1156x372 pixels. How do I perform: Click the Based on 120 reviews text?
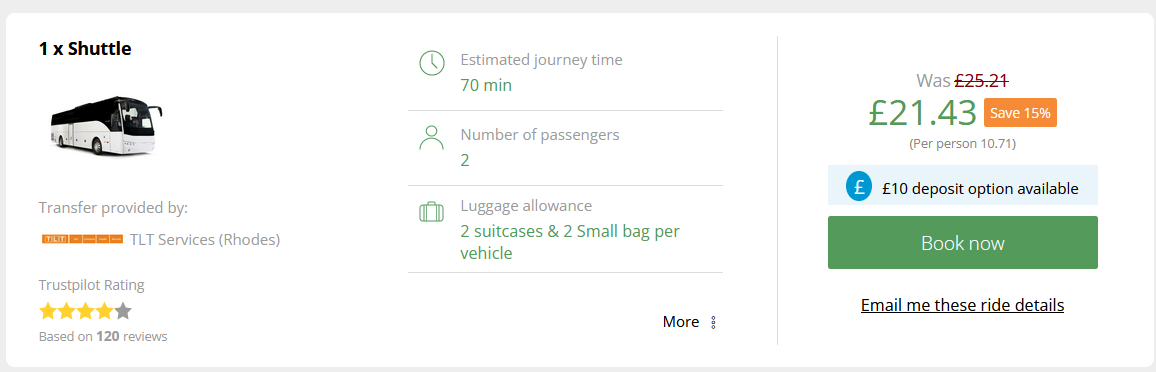[103, 337]
